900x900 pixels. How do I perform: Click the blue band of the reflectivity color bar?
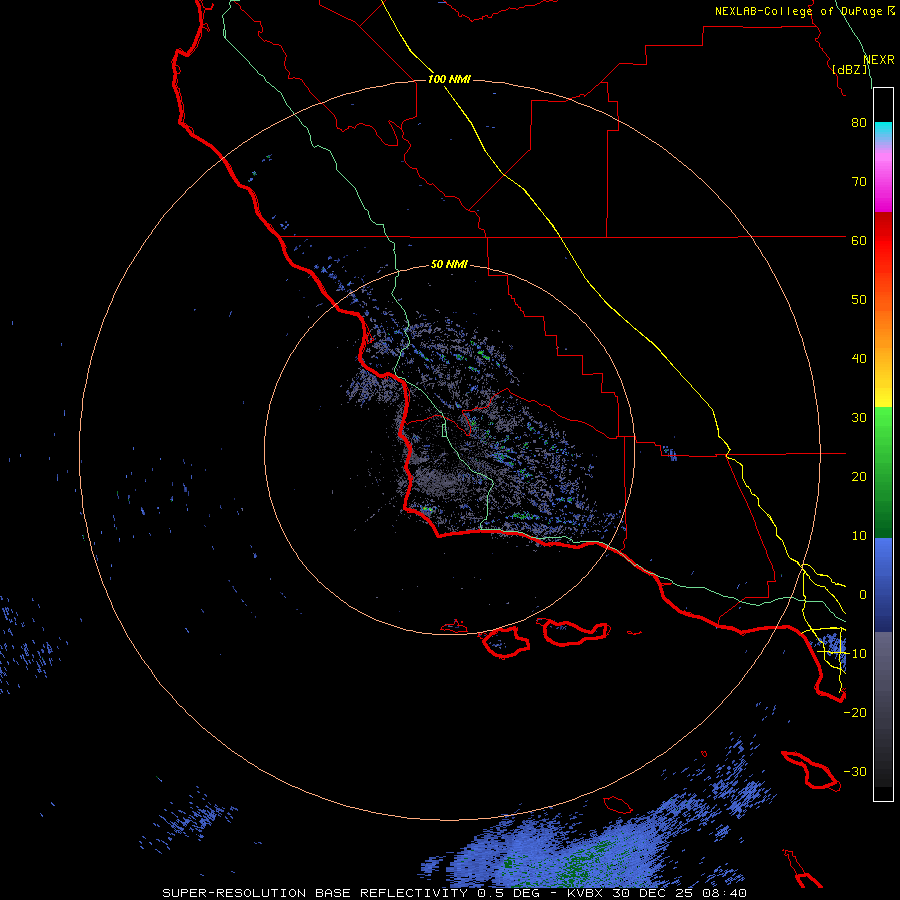tap(883, 584)
